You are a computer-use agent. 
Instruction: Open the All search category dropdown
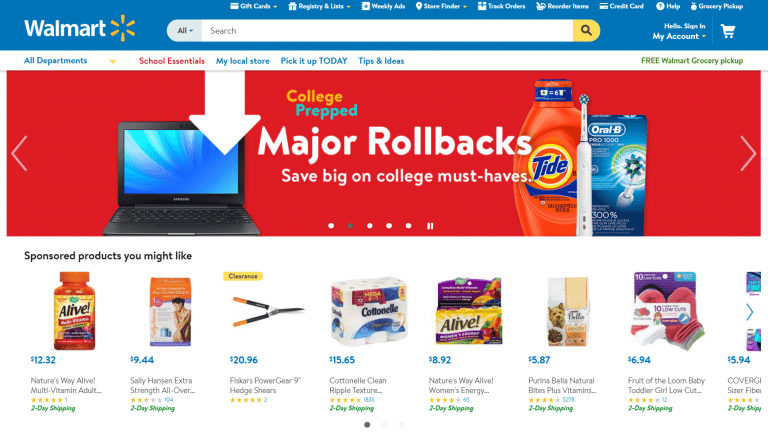[x=185, y=30]
